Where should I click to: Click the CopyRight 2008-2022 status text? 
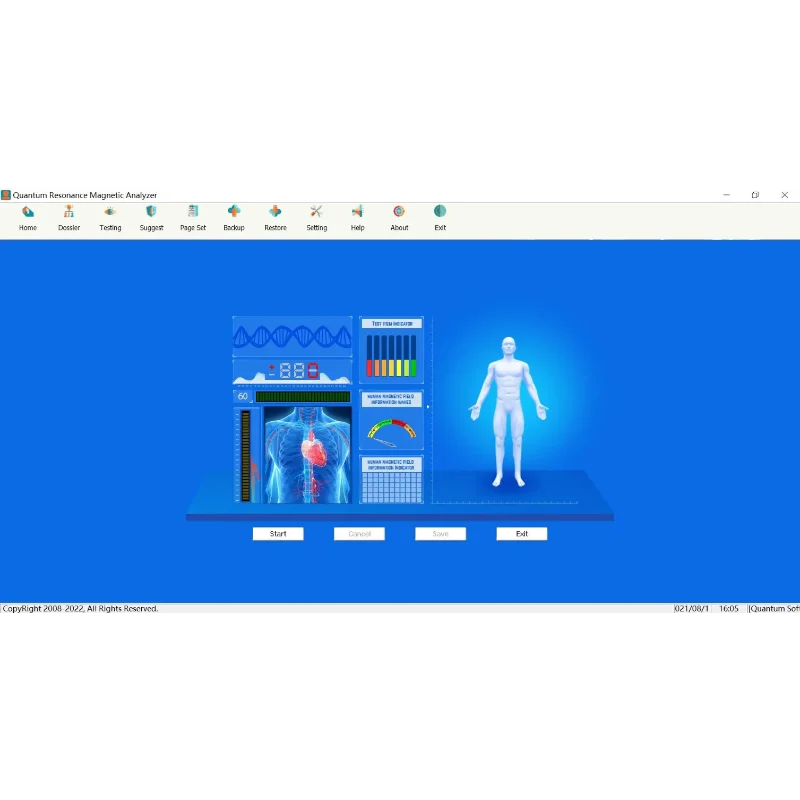pyautogui.click(x=81, y=609)
